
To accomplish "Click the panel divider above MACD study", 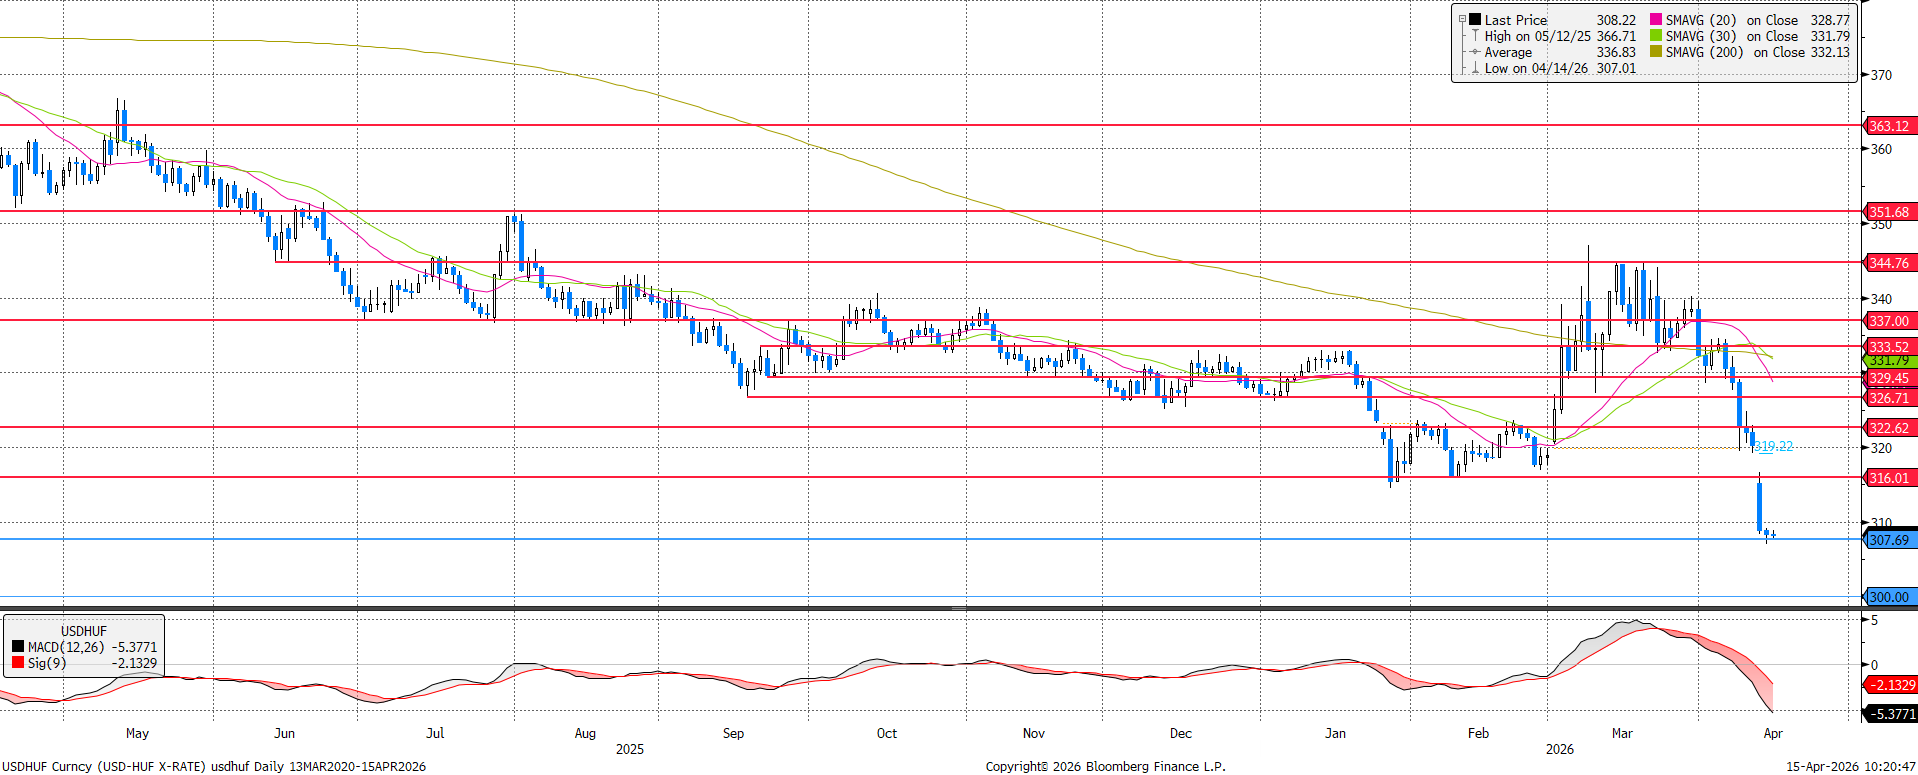I will coord(958,608).
